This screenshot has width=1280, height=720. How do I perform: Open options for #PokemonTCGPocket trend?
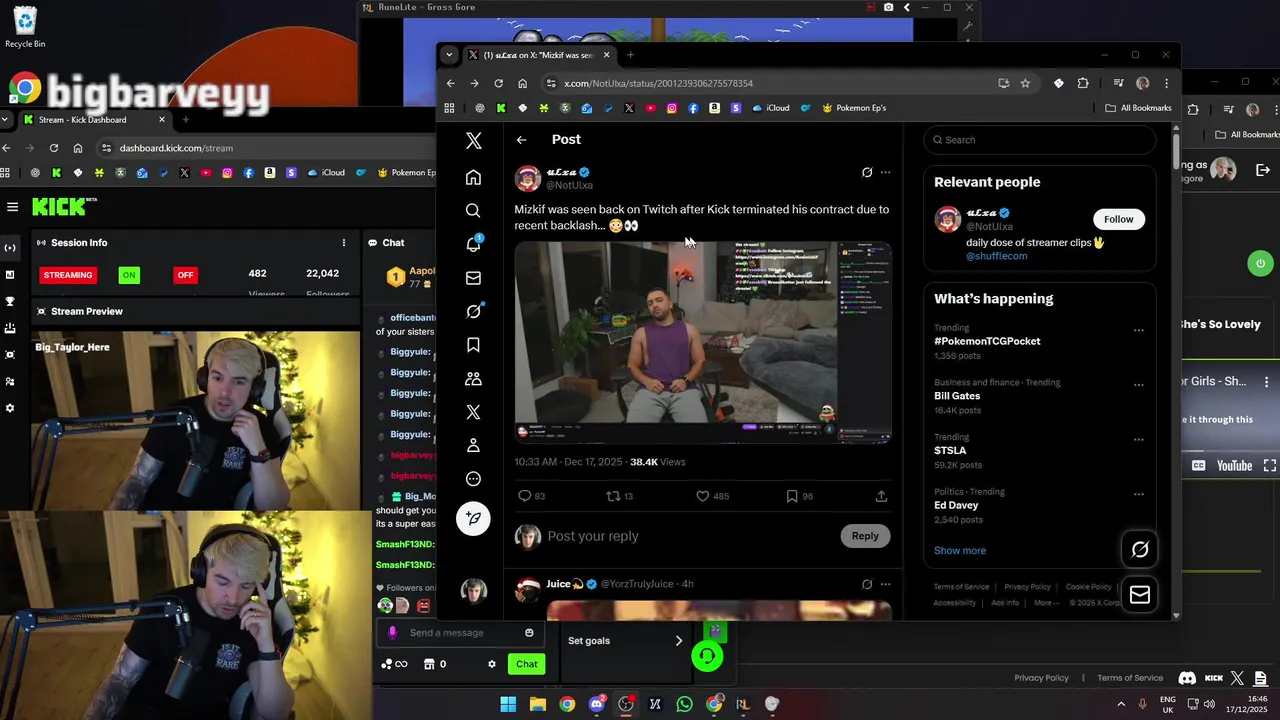point(1138,330)
